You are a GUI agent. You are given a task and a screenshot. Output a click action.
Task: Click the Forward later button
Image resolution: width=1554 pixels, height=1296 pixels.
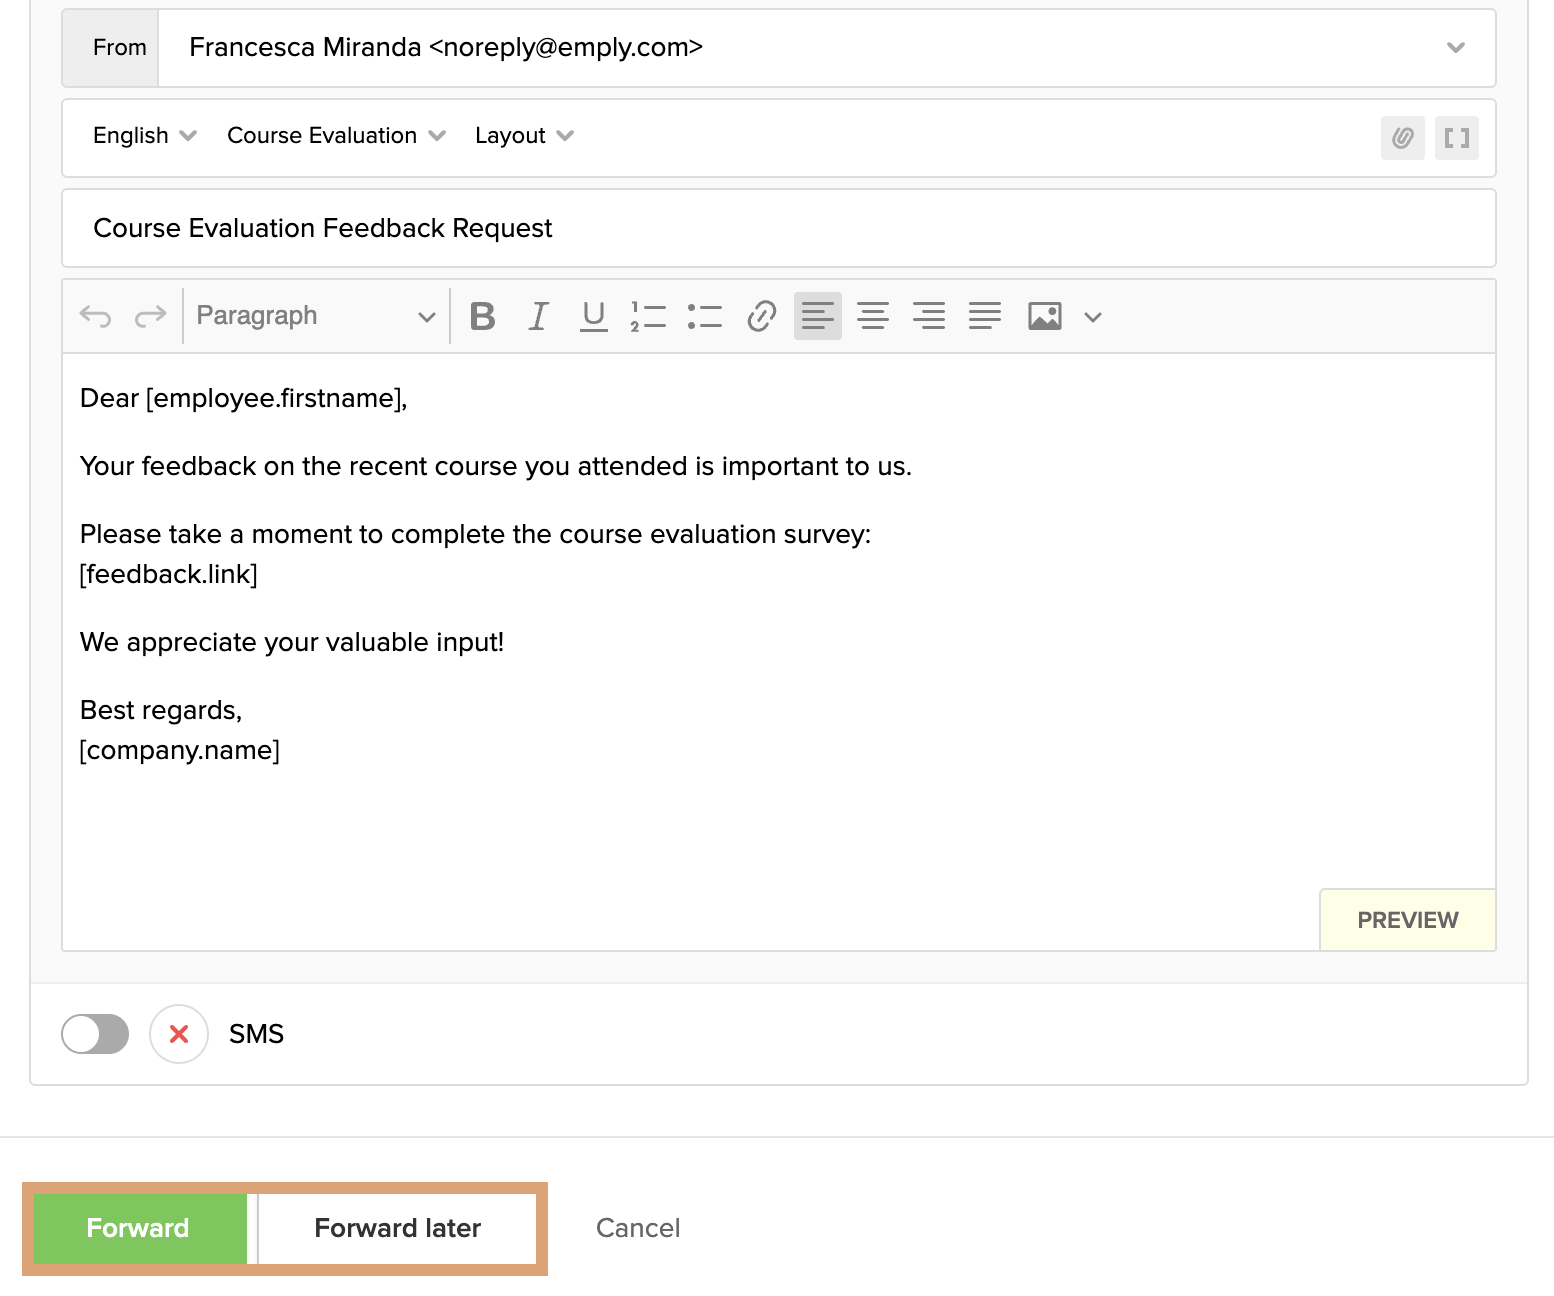coord(397,1228)
